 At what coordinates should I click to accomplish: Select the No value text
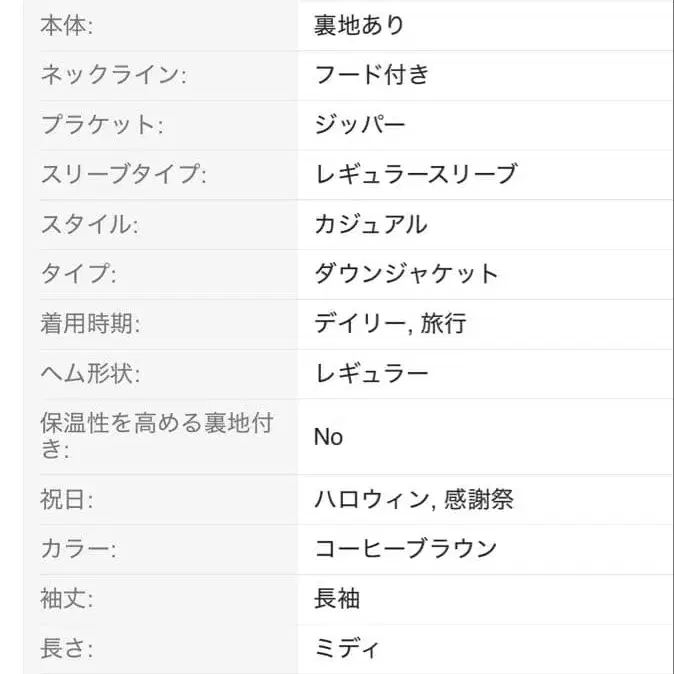point(328,437)
